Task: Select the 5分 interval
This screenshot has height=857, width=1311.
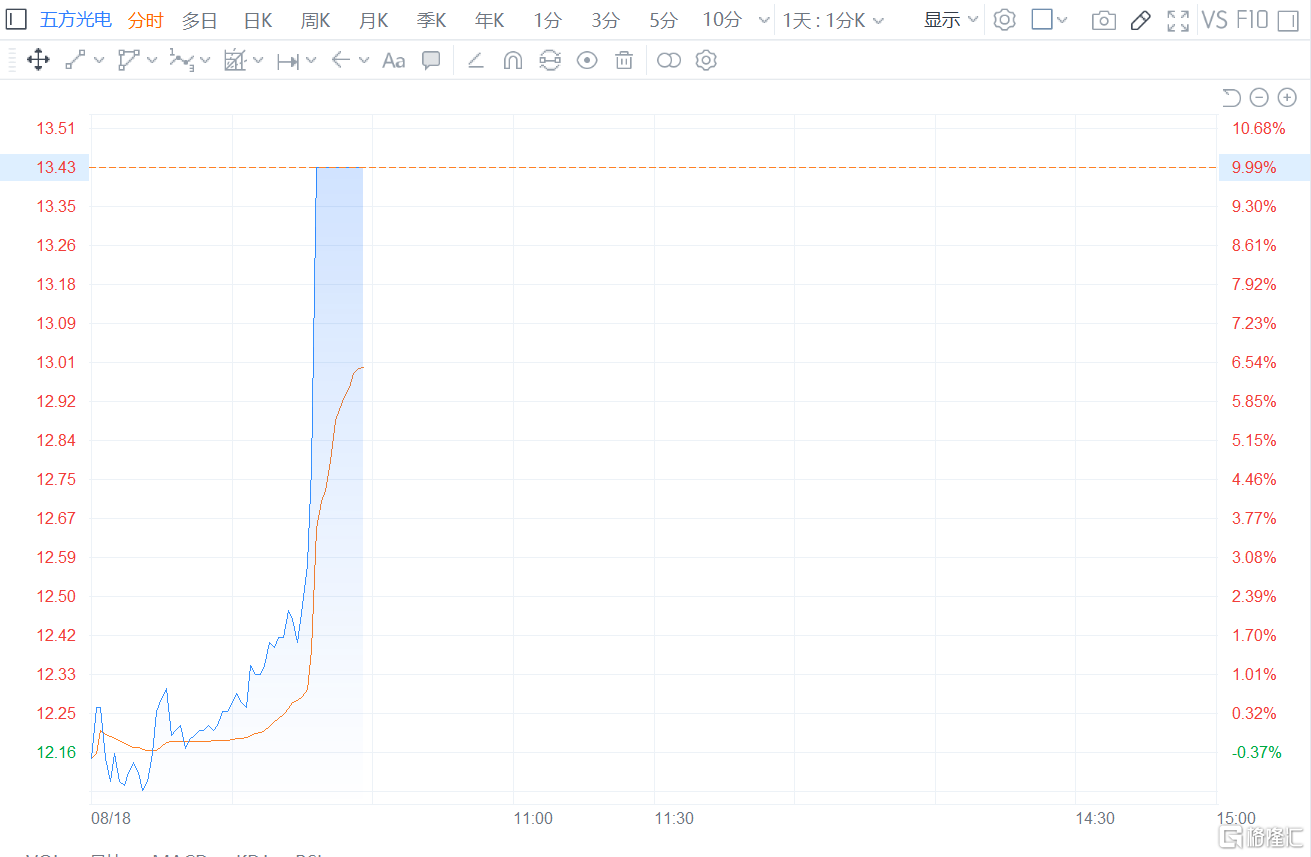Action: click(x=663, y=20)
